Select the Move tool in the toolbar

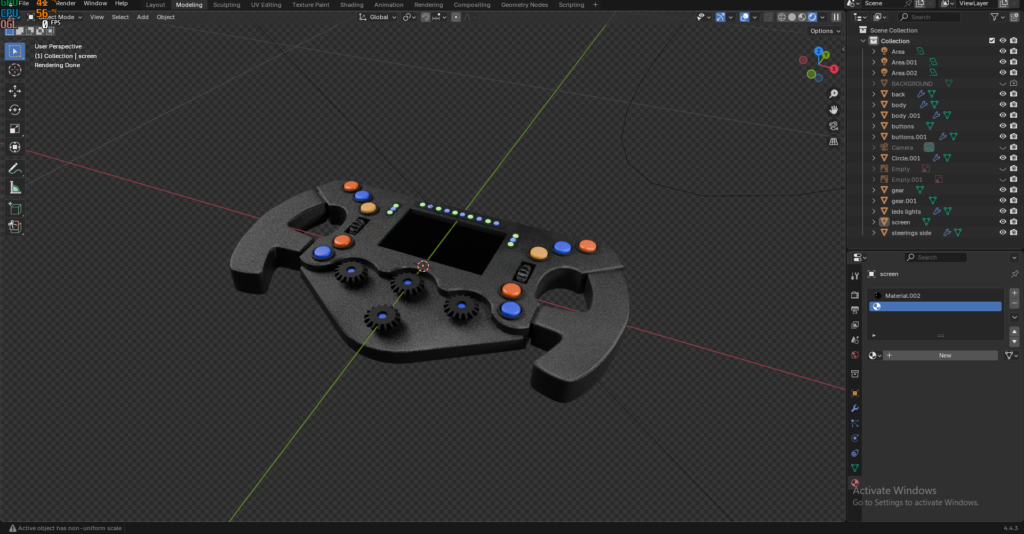coord(15,90)
